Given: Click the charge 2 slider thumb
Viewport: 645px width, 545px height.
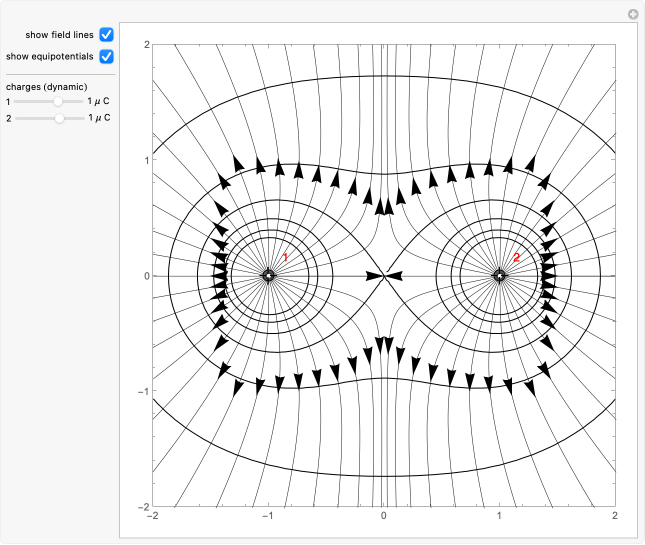Looking at the screenshot, I should [x=60, y=118].
